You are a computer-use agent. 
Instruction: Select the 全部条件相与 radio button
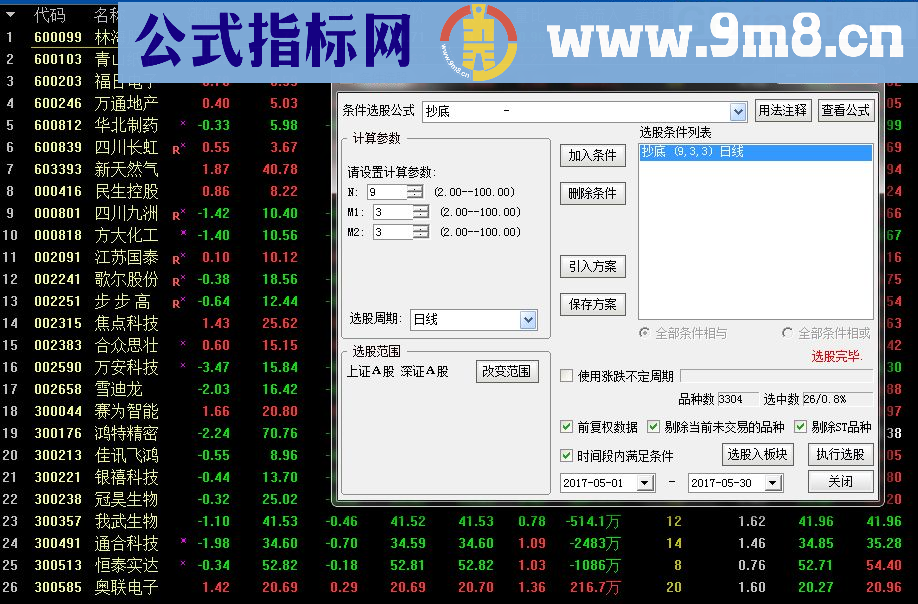pyautogui.click(x=645, y=333)
